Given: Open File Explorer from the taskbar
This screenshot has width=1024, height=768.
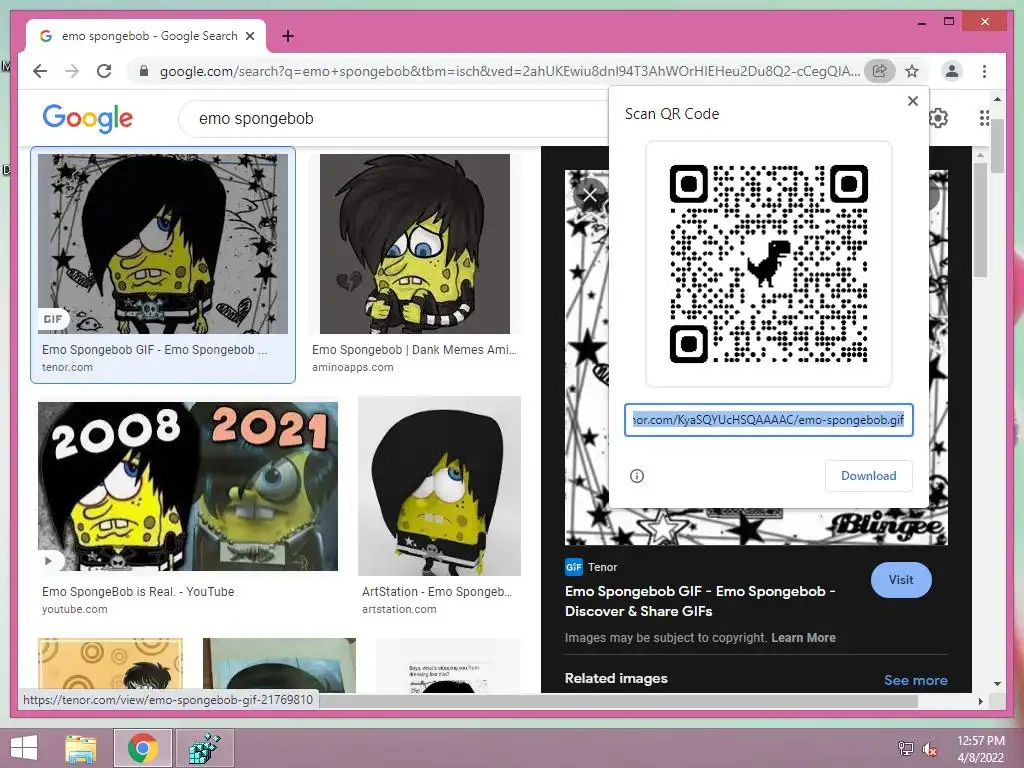Looking at the screenshot, I should tap(81, 748).
